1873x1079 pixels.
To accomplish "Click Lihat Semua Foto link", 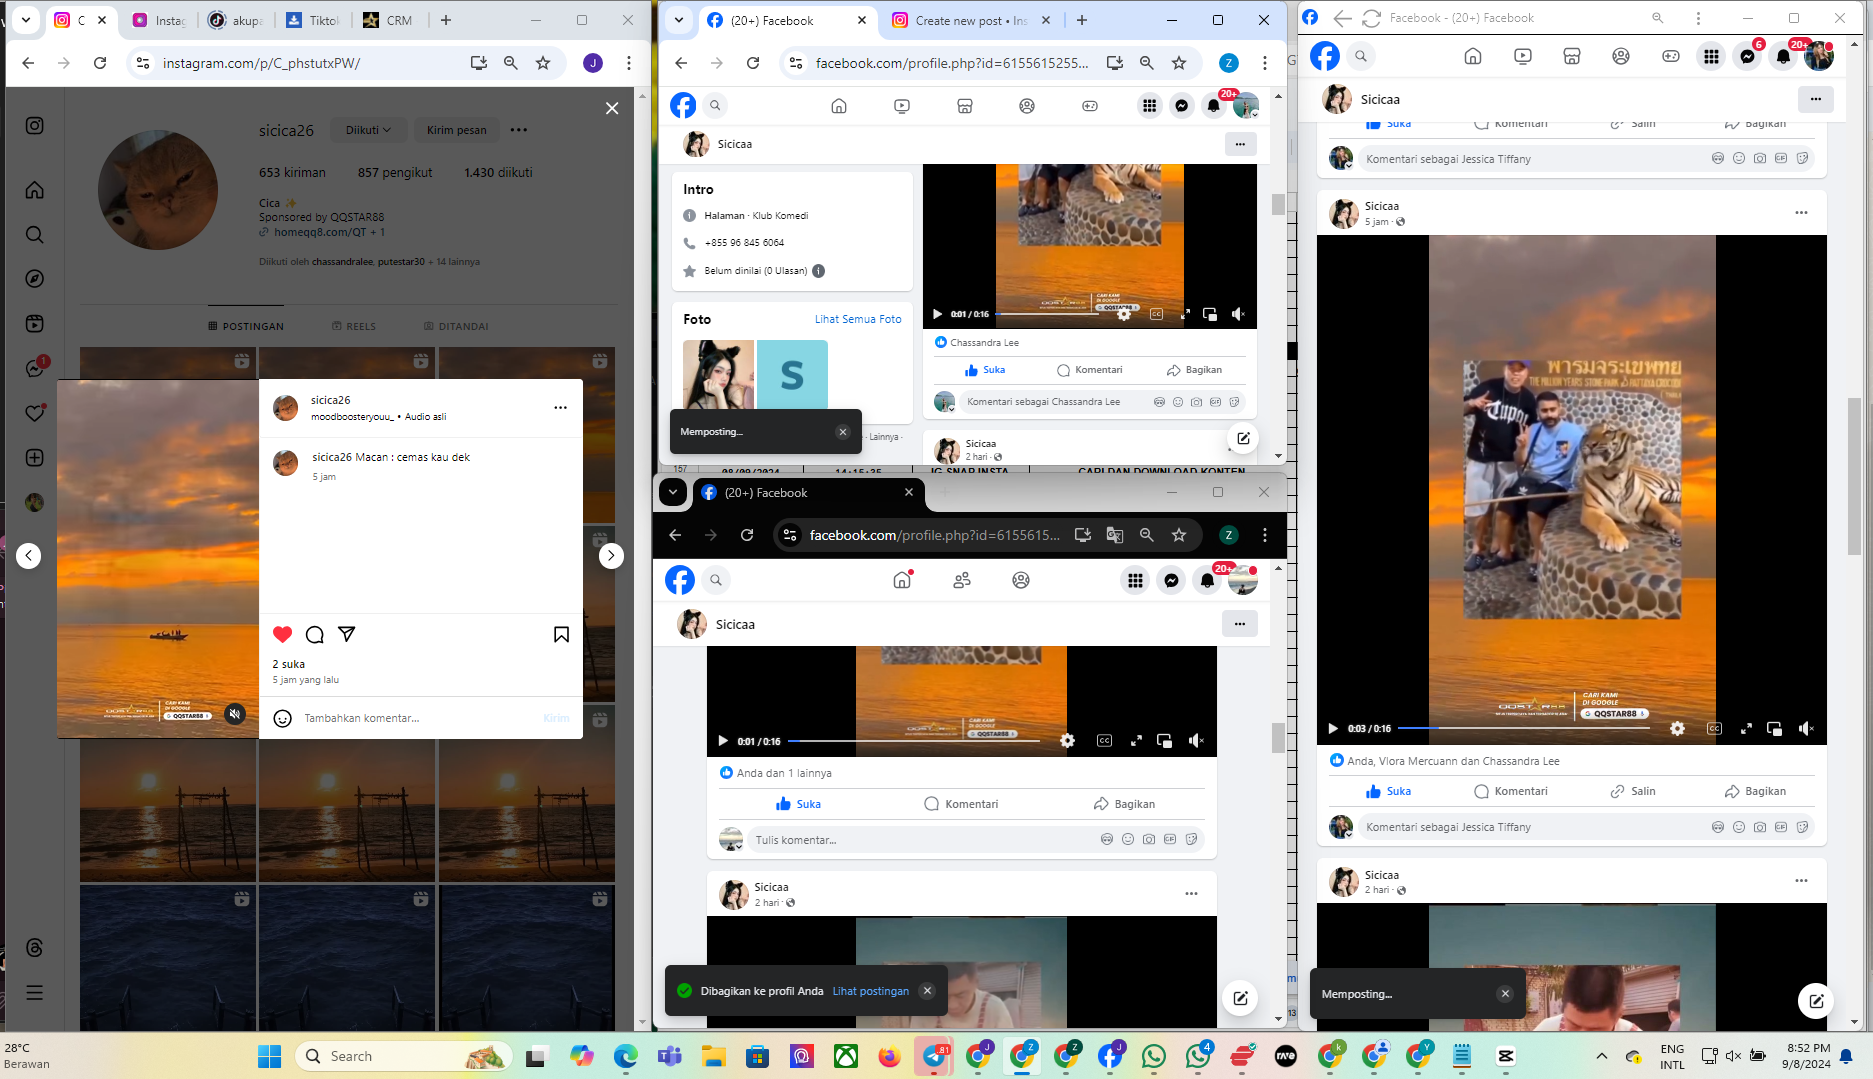I will point(858,319).
